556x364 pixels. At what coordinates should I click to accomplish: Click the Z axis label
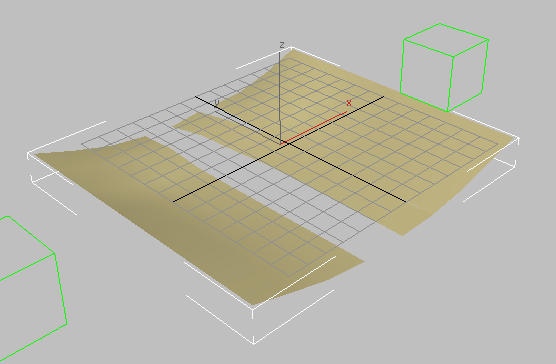pyautogui.click(x=282, y=45)
